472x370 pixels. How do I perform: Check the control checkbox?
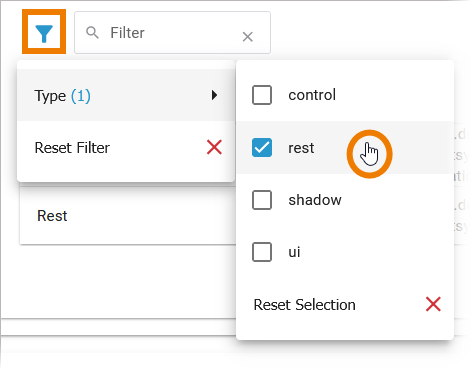point(262,95)
